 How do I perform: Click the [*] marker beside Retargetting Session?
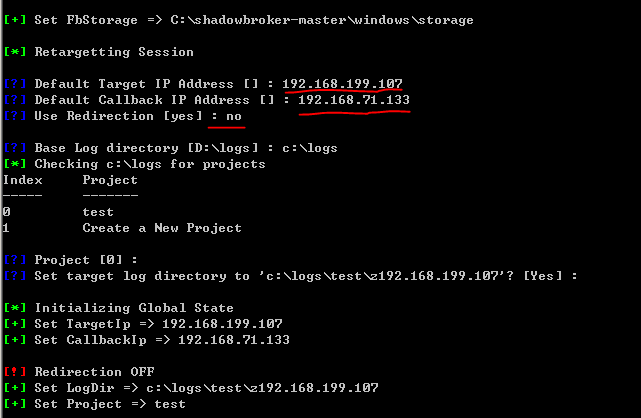(15, 51)
